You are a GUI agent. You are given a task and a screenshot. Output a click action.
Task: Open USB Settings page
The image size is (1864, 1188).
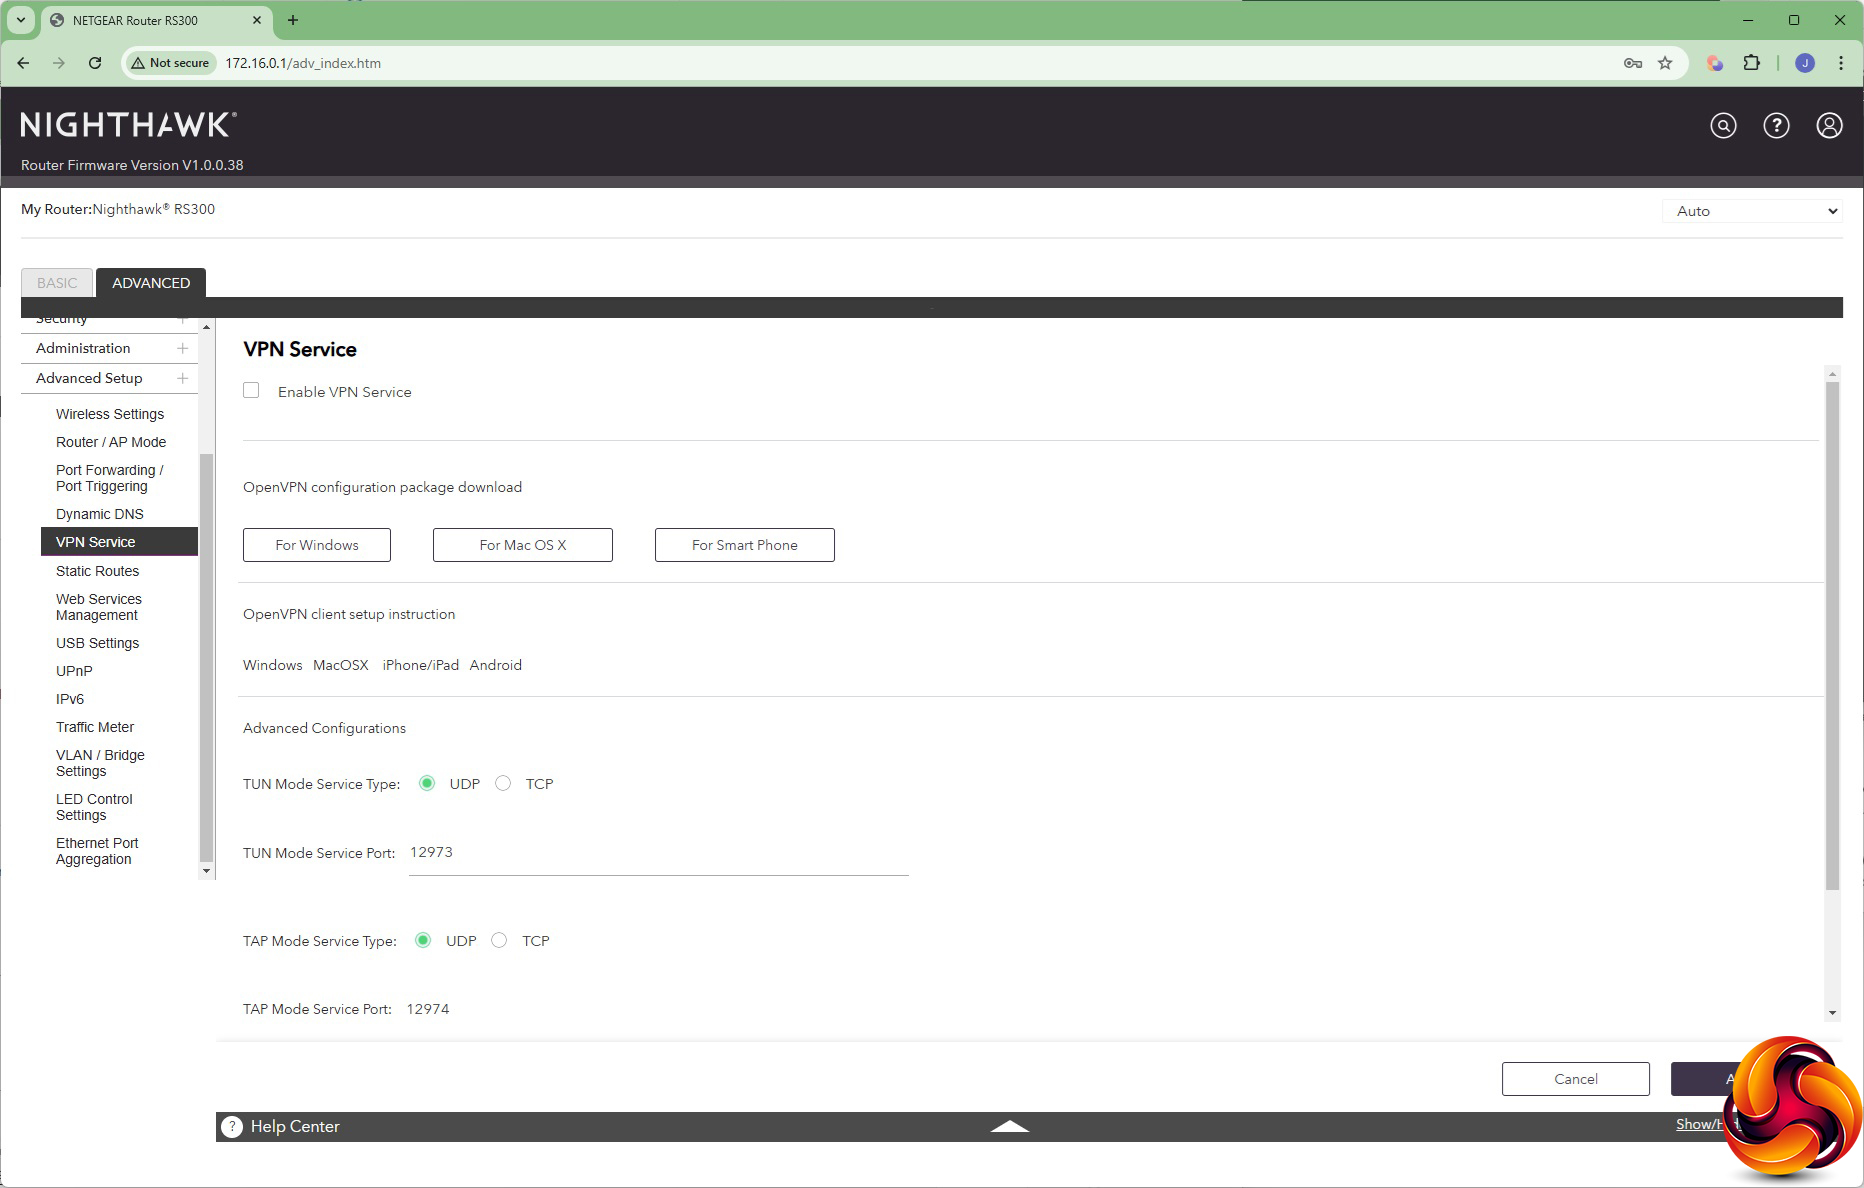pyautogui.click(x=97, y=643)
